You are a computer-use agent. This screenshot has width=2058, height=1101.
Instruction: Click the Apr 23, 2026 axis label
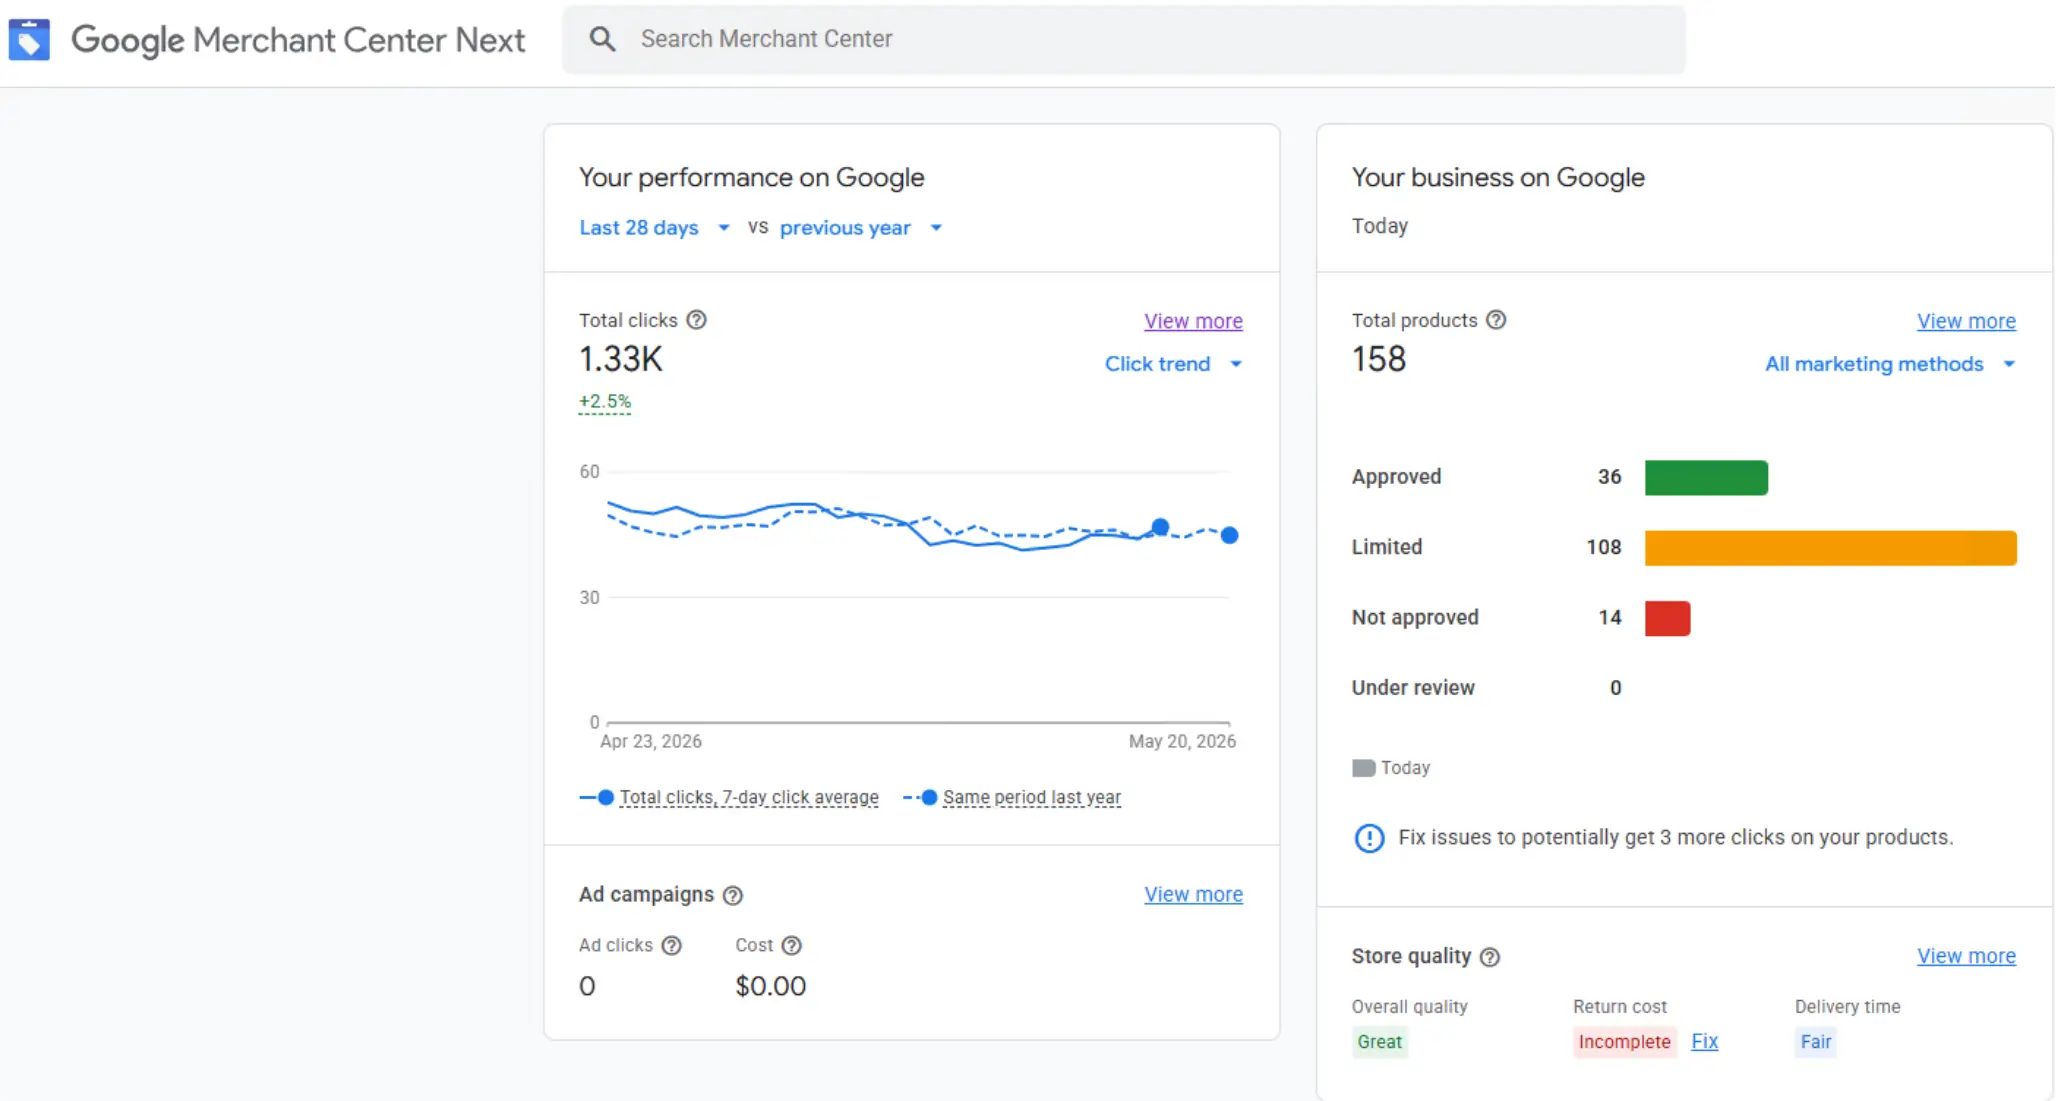coord(651,741)
